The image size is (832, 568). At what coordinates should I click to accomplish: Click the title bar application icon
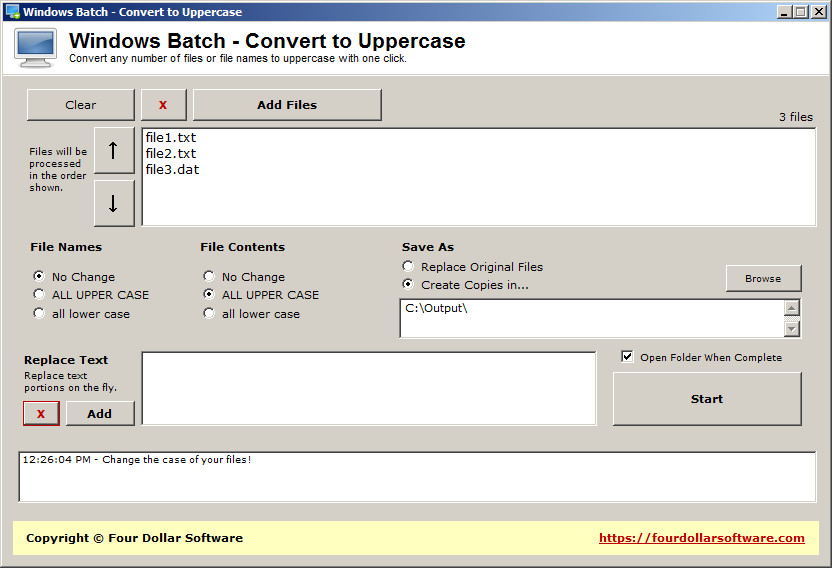coord(12,11)
